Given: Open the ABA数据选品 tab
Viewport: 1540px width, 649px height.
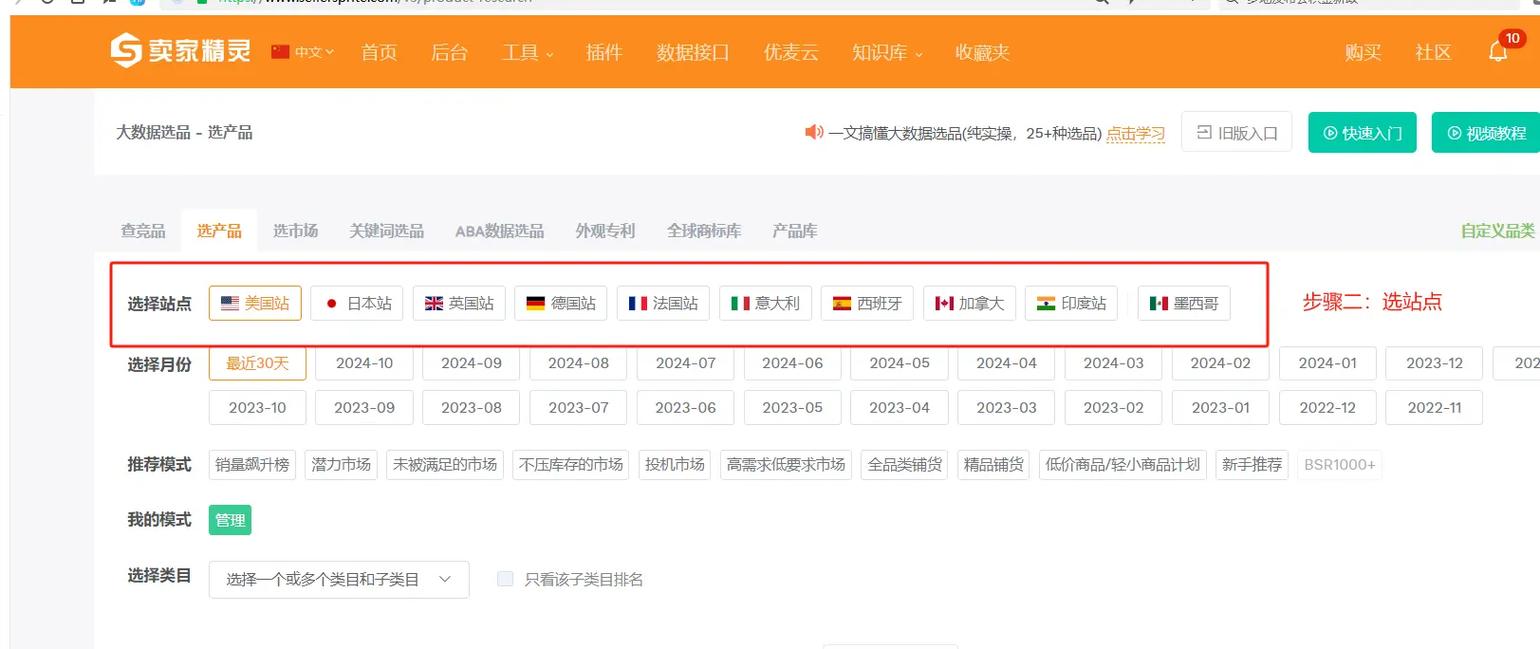Looking at the screenshot, I should (x=498, y=229).
